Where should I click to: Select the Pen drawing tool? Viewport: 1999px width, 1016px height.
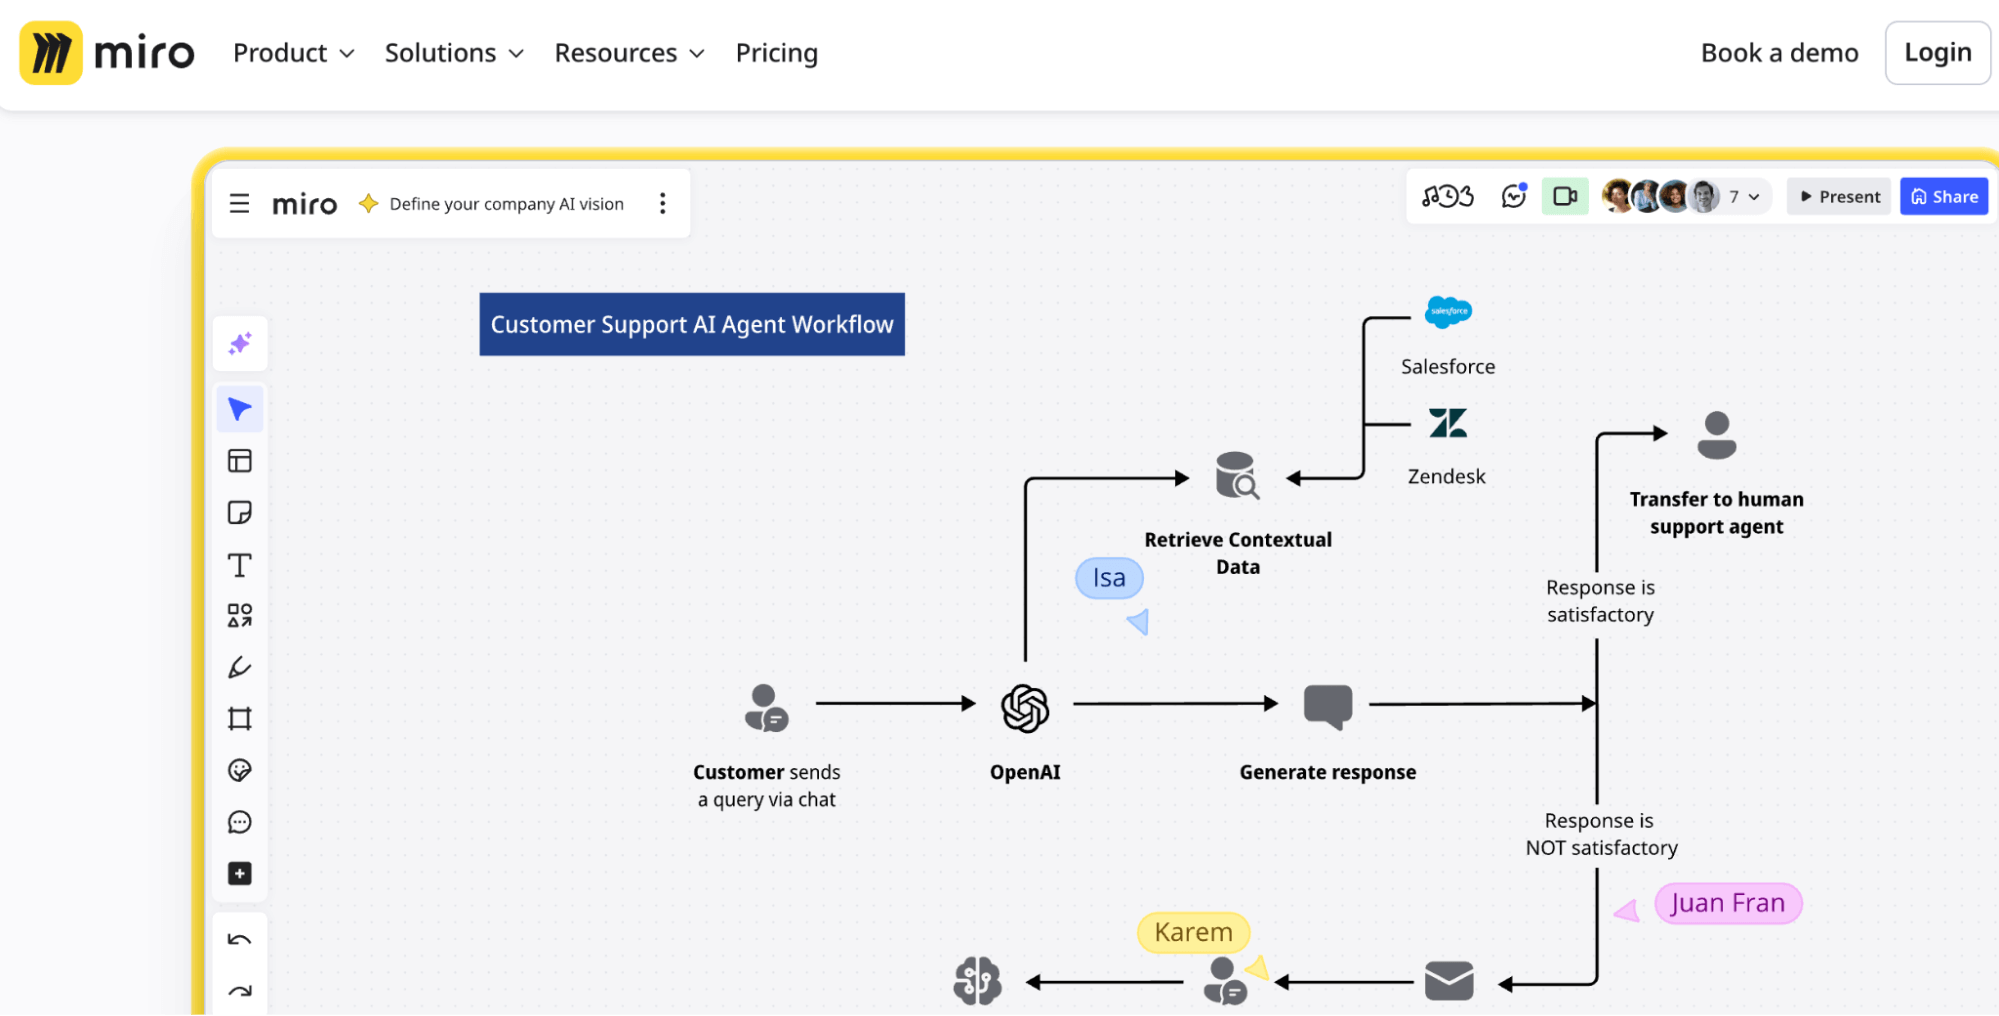240,667
